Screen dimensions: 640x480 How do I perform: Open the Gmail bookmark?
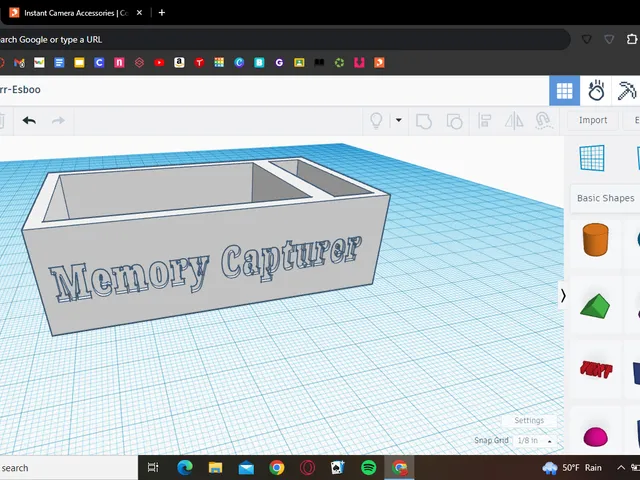pyautogui.click(x=19, y=62)
